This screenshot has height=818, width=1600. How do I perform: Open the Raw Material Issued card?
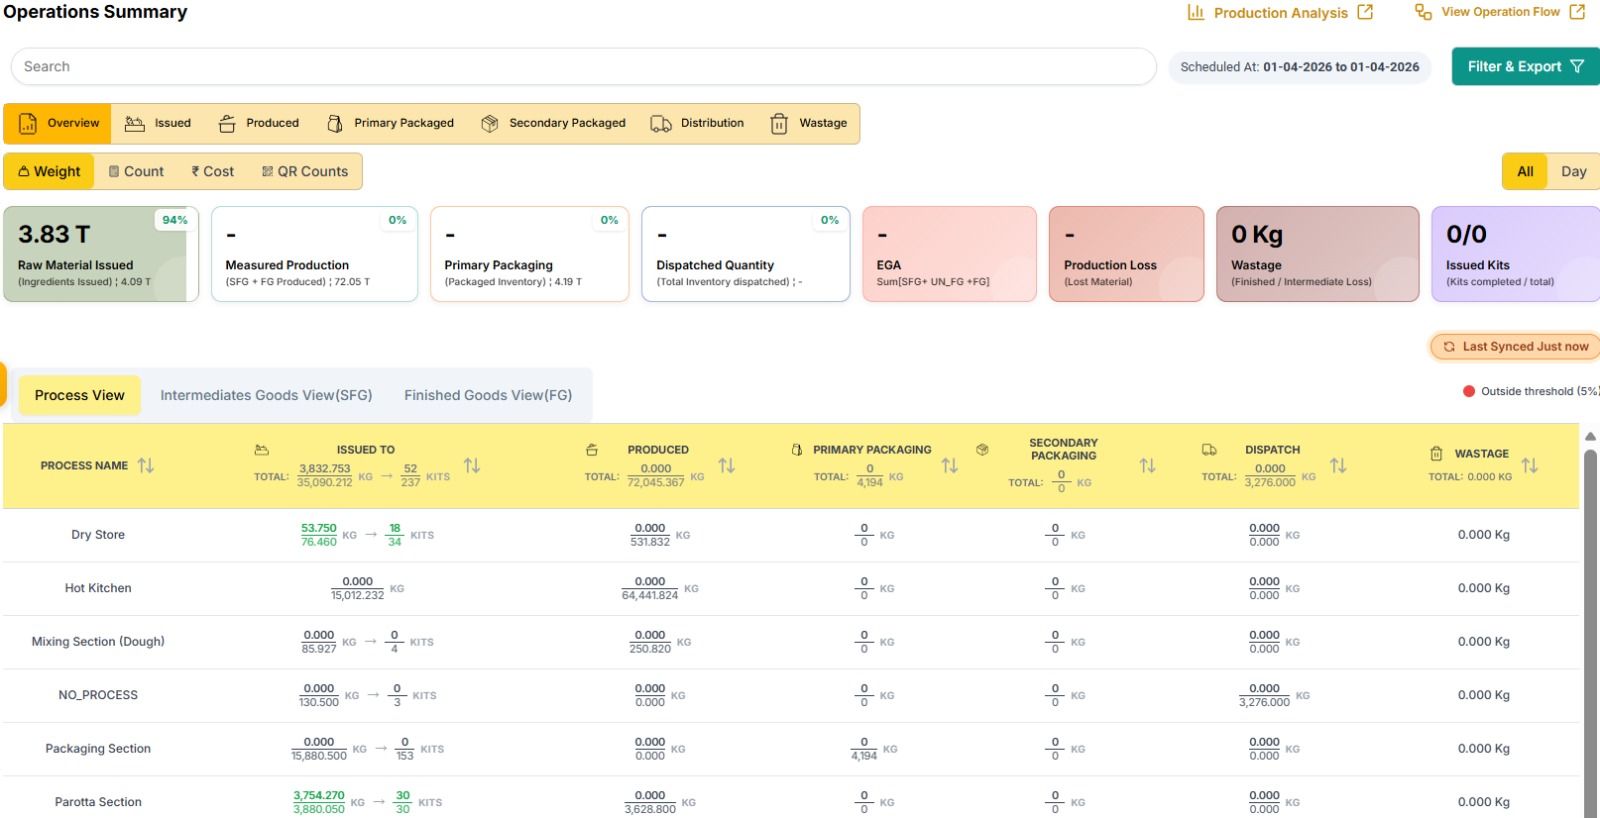click(x=101, y=254)
